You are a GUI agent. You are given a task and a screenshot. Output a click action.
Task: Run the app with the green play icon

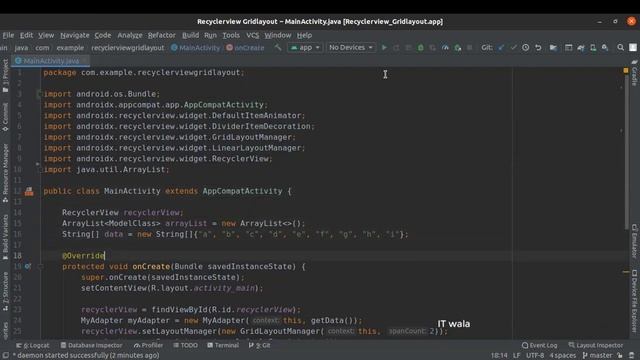tap(384, 48)
